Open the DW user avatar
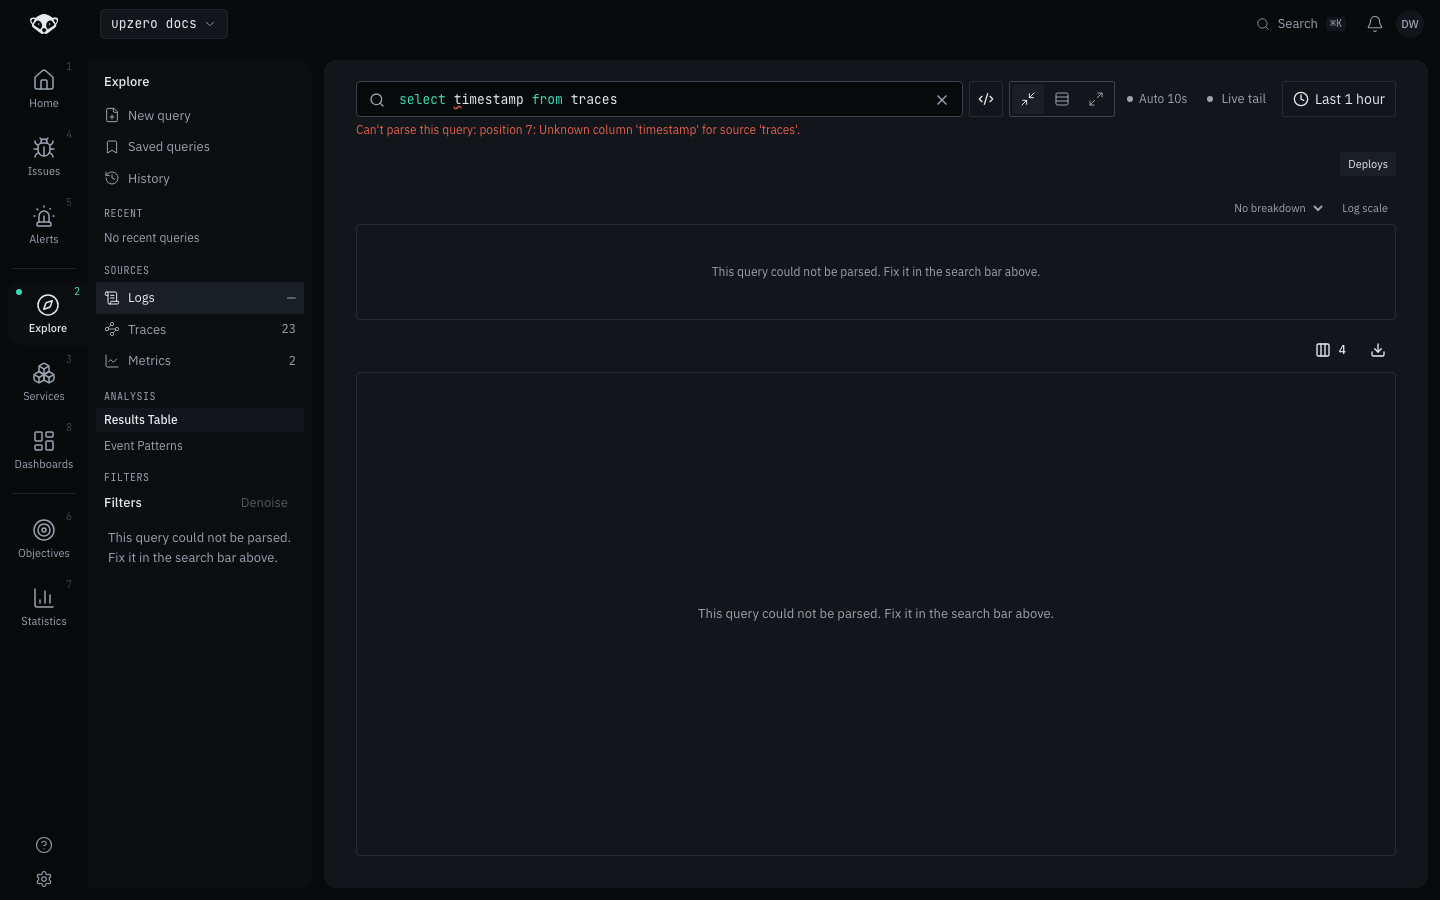The height and width of the screenshot is (900, 1440). coord(1410,24)
